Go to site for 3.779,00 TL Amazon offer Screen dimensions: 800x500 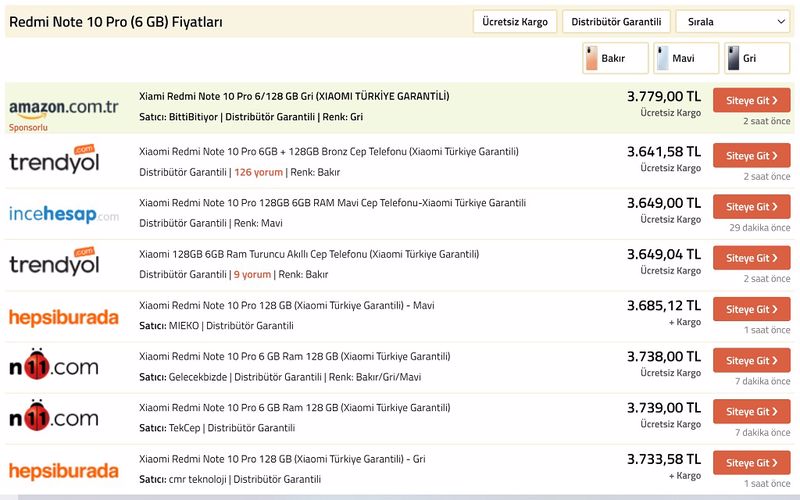pyautogui.click(x=752, y=101)
